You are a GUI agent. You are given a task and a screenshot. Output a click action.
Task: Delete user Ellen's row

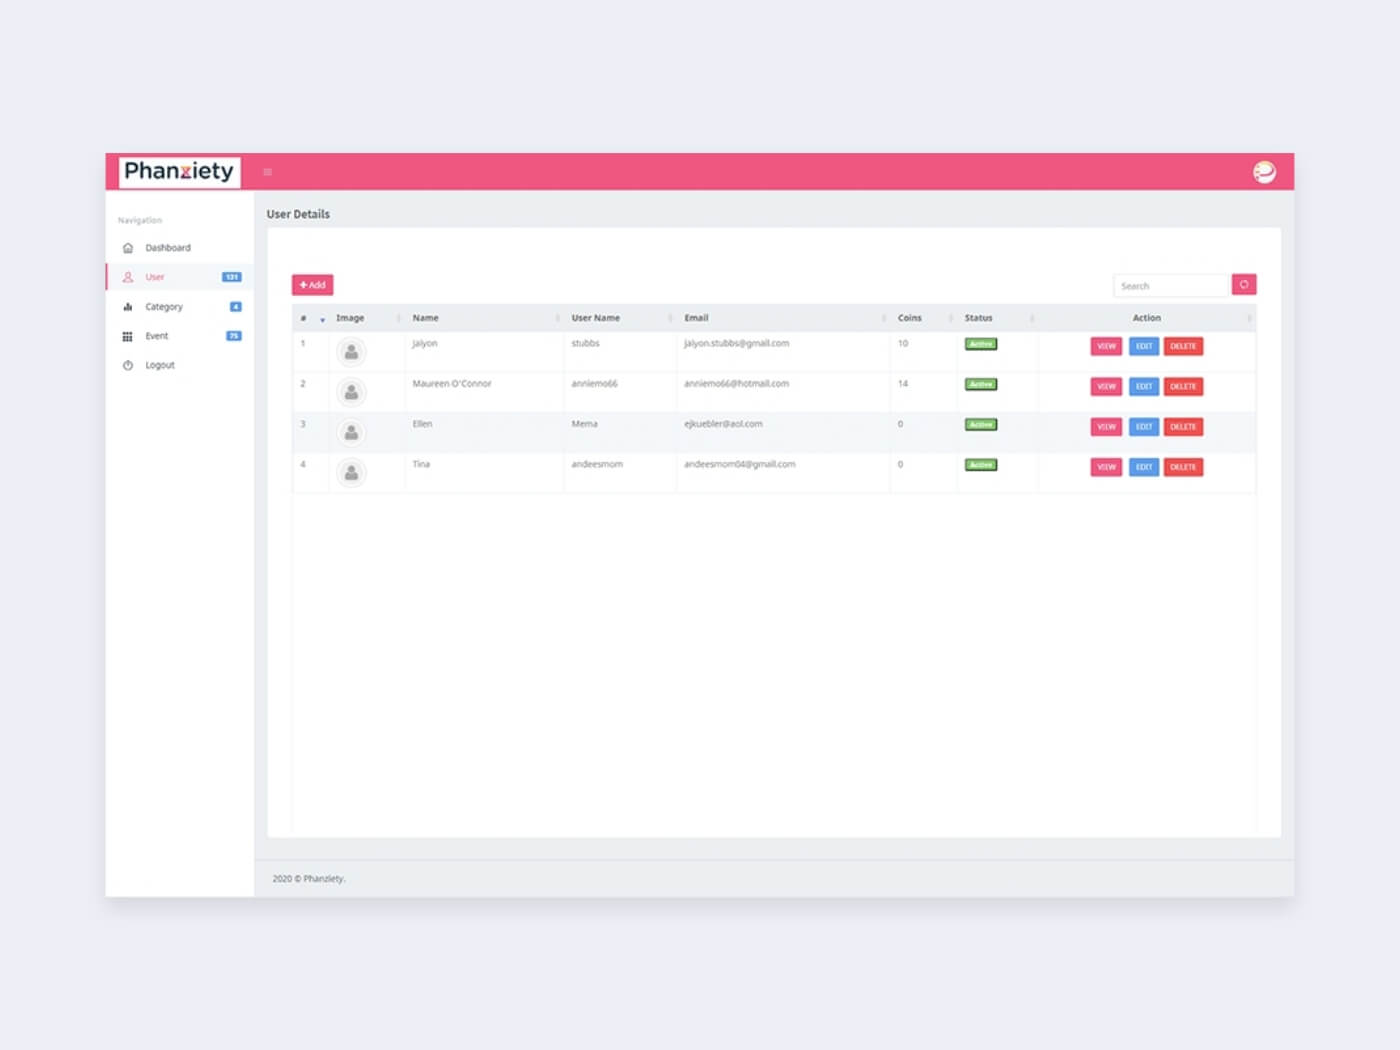[x=1183, y=427]
